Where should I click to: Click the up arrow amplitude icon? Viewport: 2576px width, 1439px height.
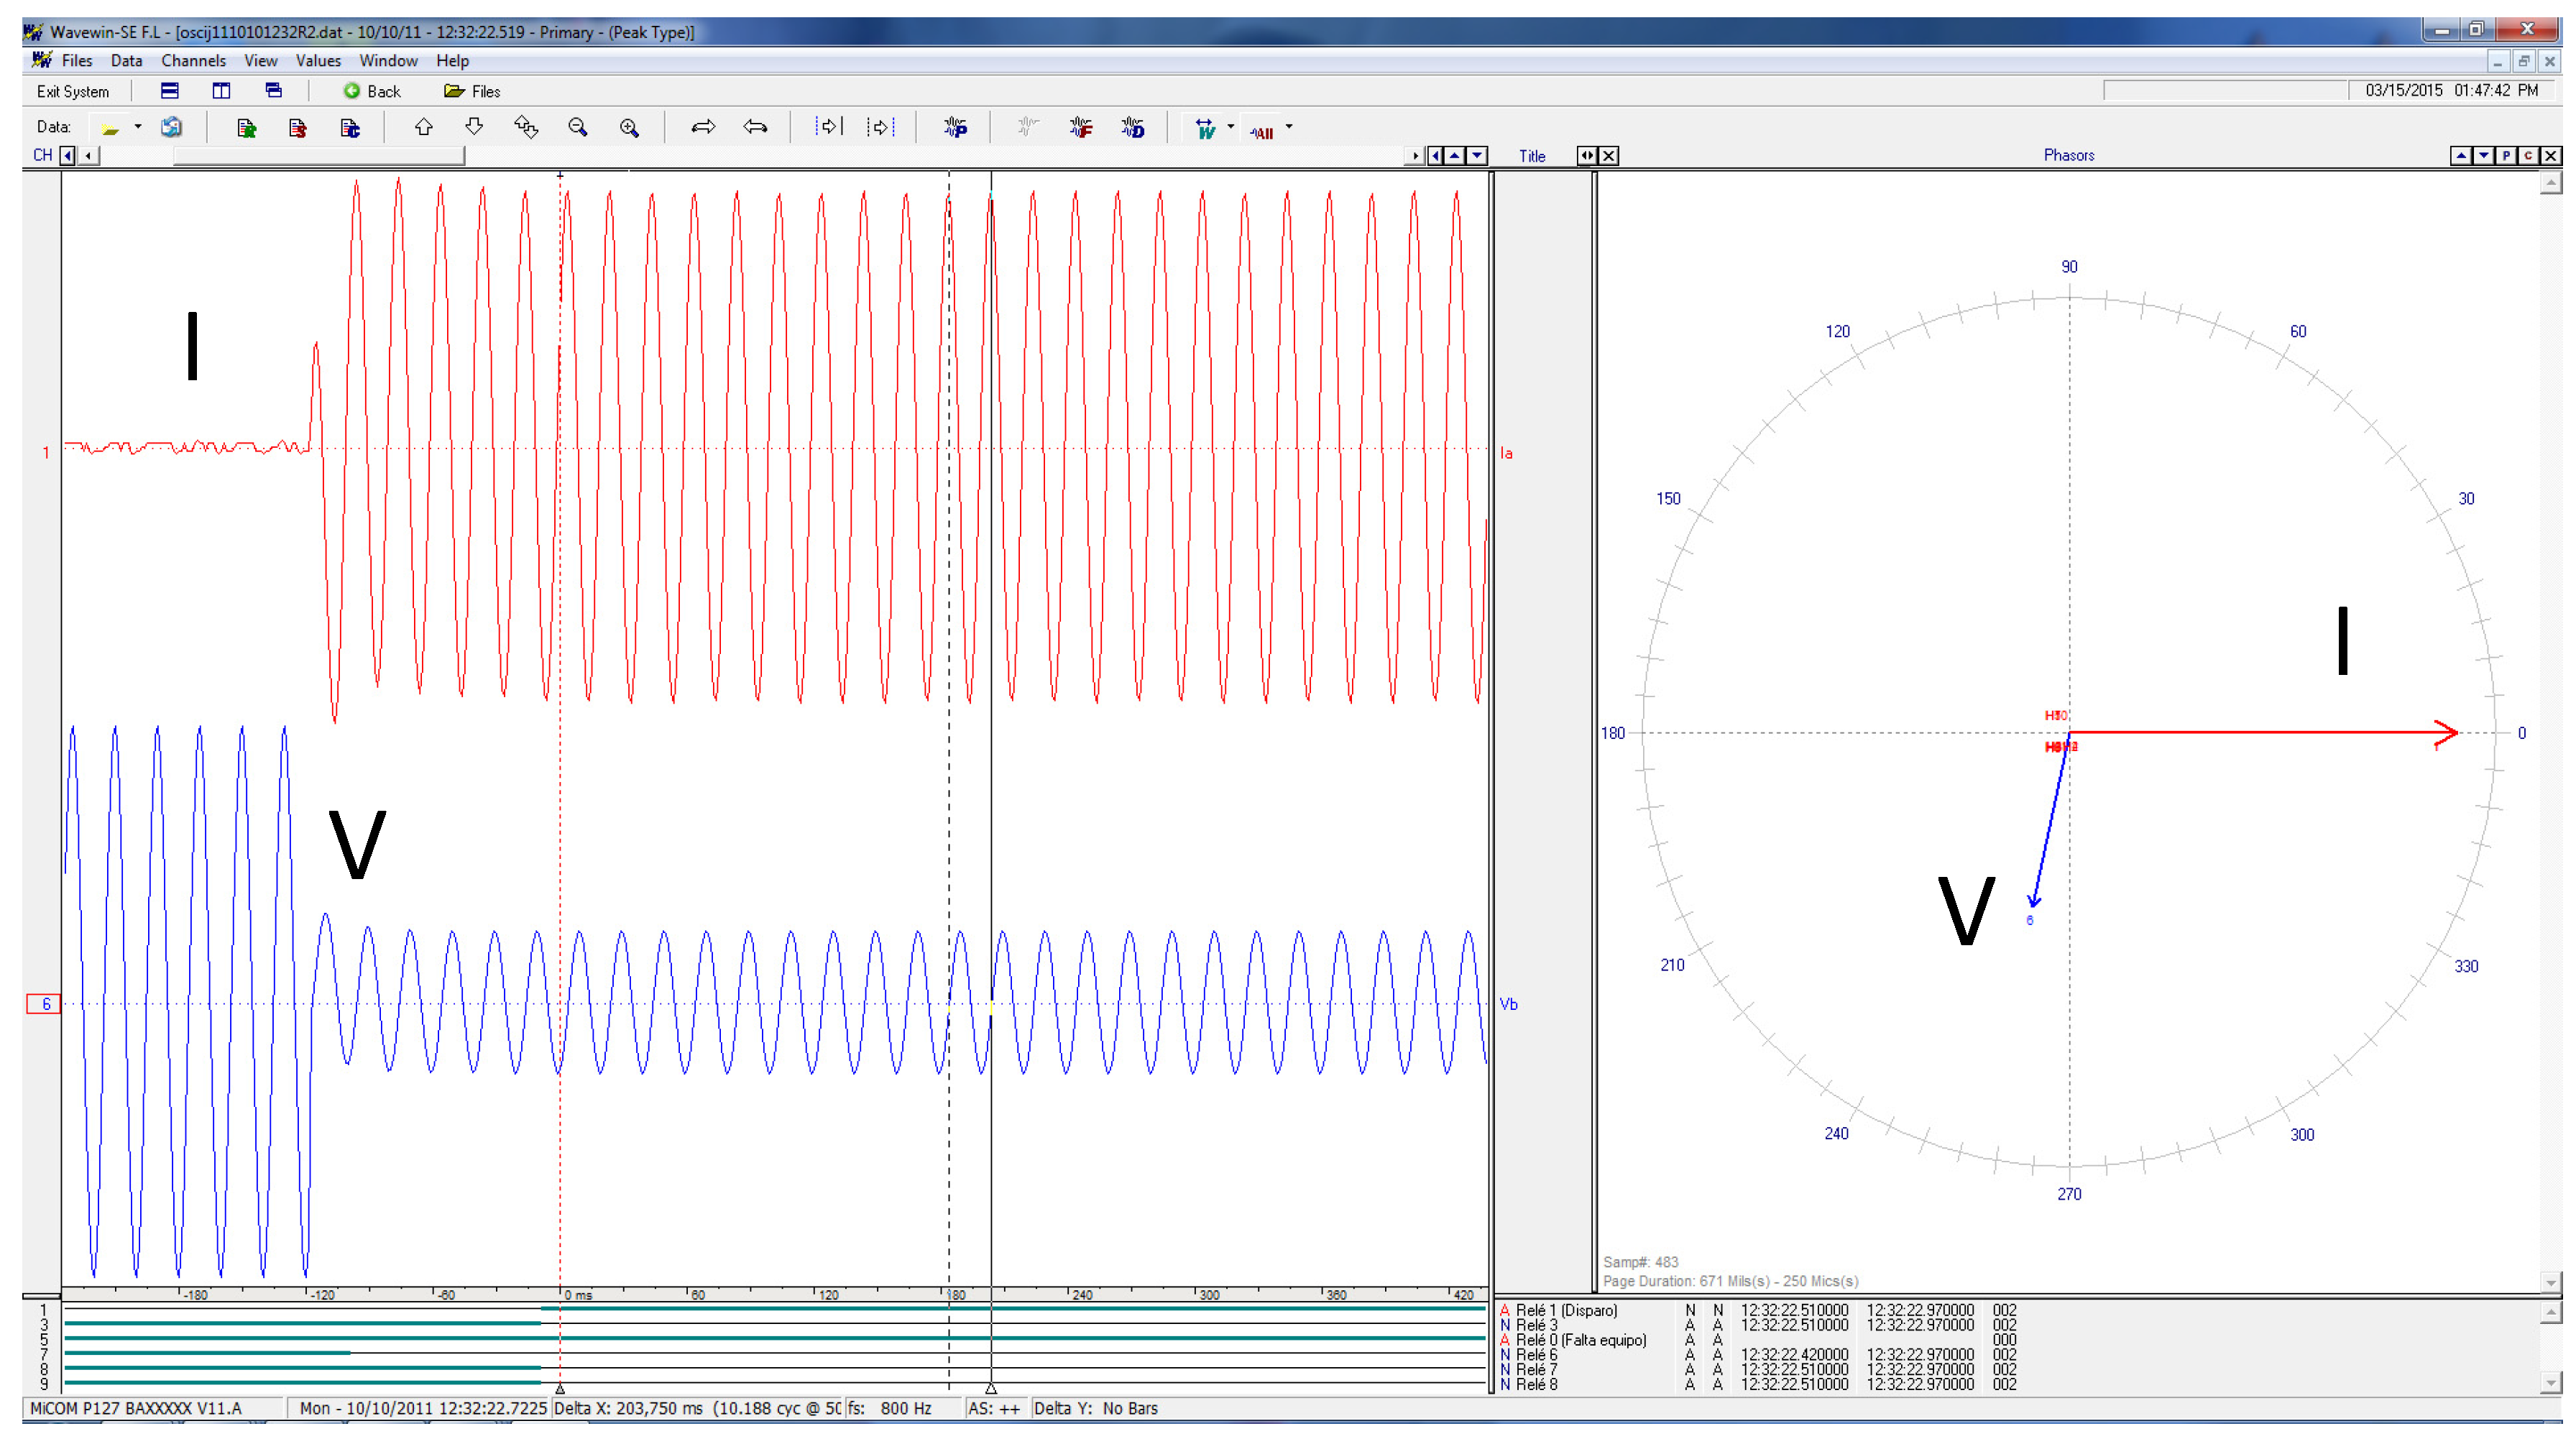(x=424, y=127)
